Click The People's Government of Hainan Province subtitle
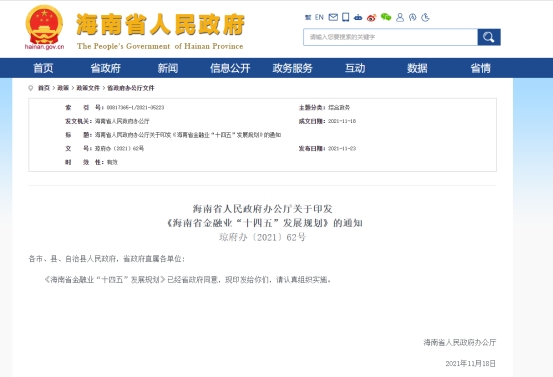The width and height of the screenshot is (553, 377). (160, 46)
